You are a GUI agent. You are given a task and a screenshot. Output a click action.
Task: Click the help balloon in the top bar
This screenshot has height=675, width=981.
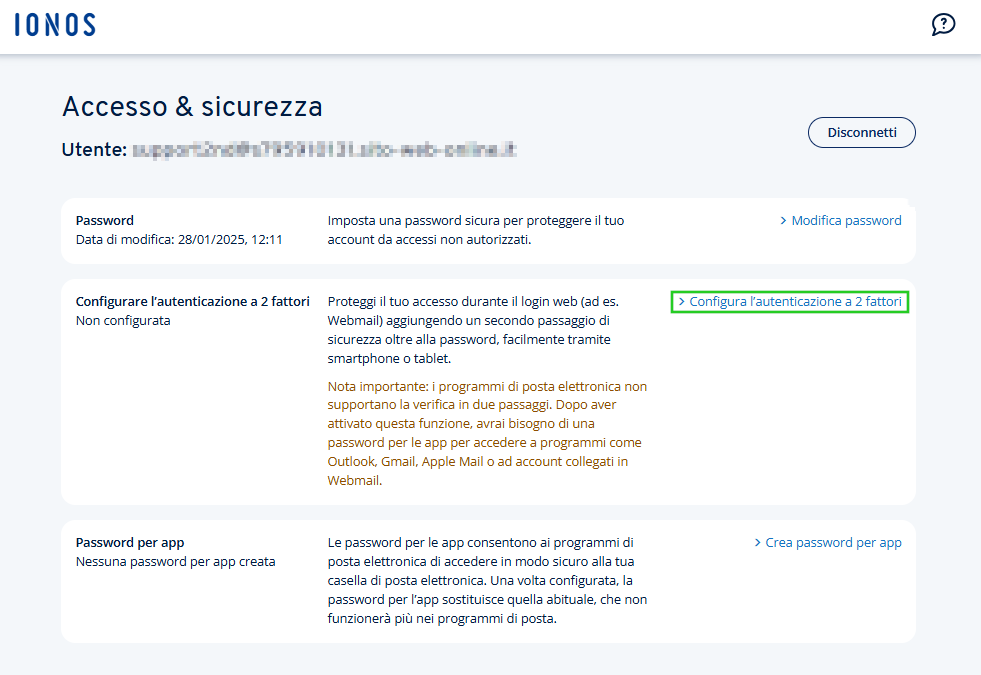[943, 24]
